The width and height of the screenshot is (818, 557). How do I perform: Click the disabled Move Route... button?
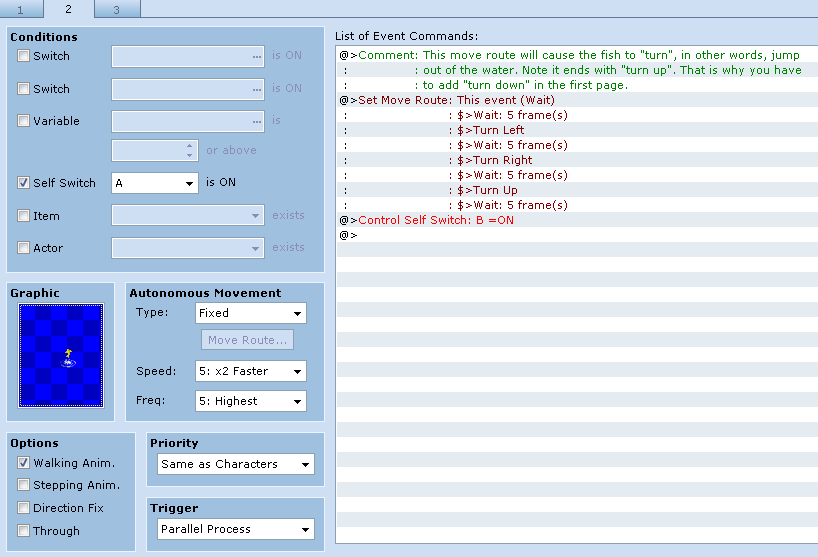[x=247, y=340]
